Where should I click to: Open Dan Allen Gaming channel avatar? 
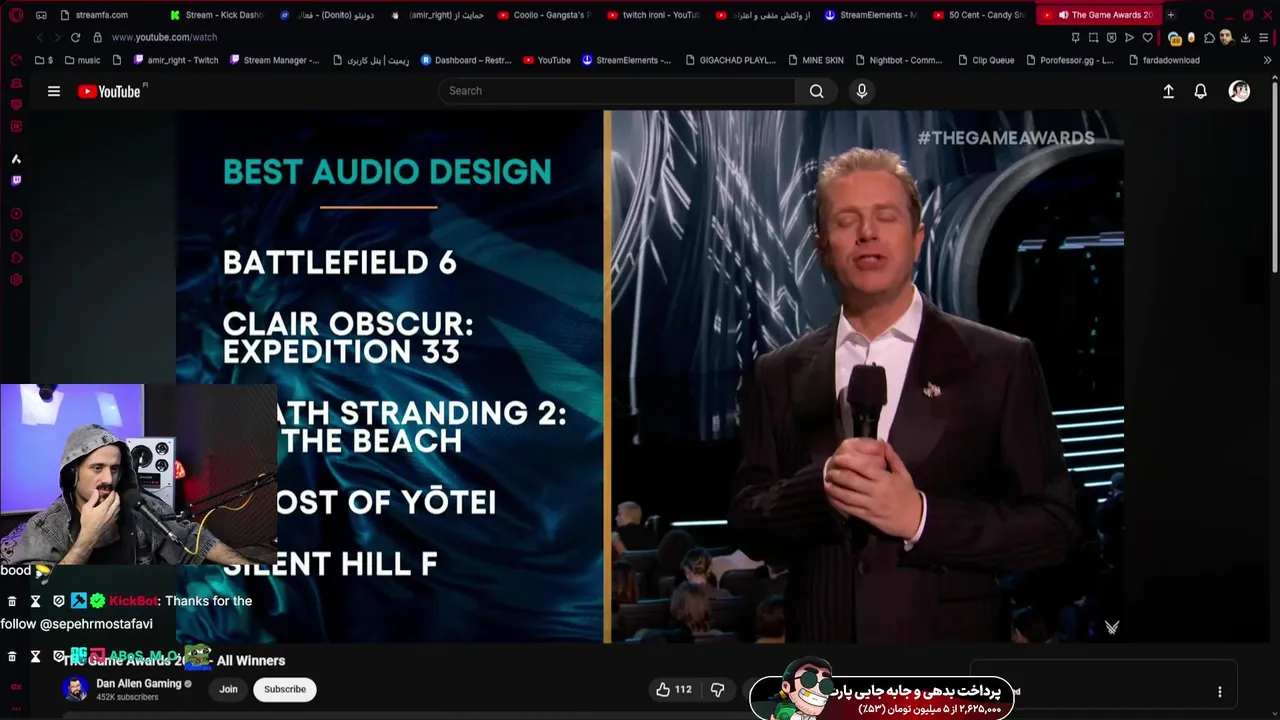(75, 689)
